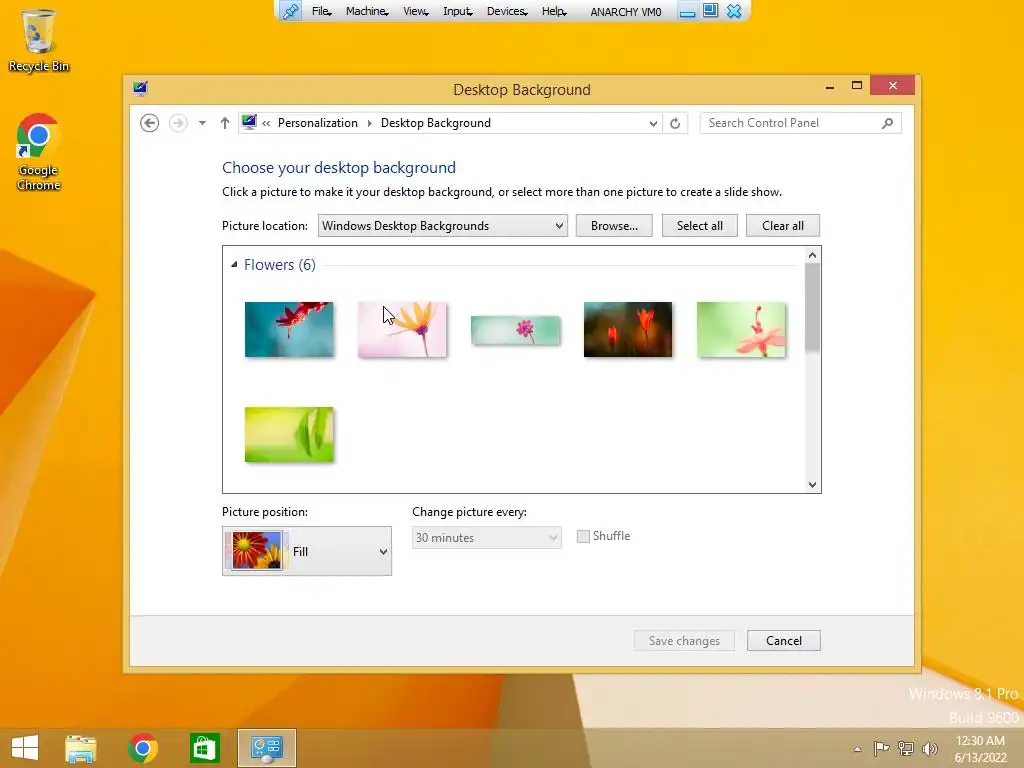Click the Cancel button

[x=784, y=641]
